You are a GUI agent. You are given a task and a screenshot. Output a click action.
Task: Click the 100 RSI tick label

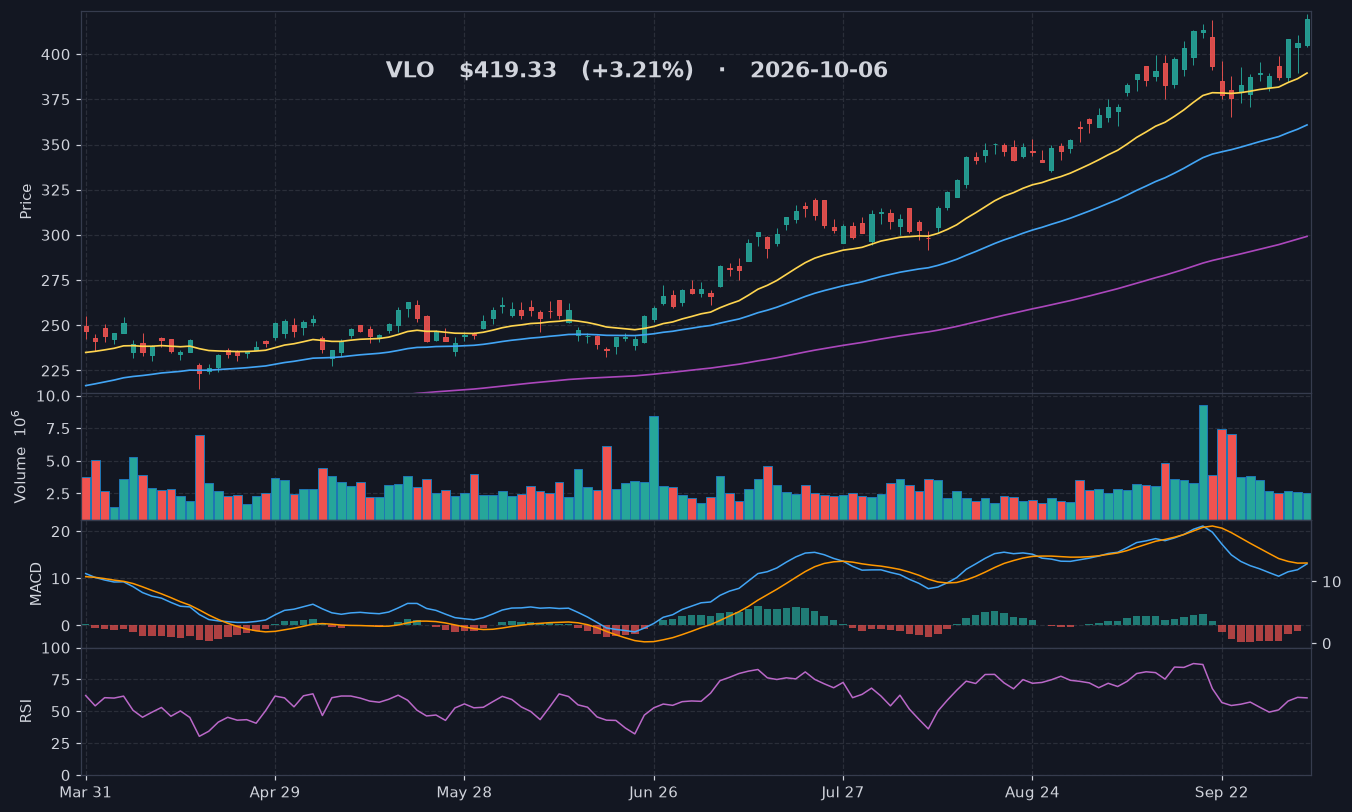click(x=56, y=649)
